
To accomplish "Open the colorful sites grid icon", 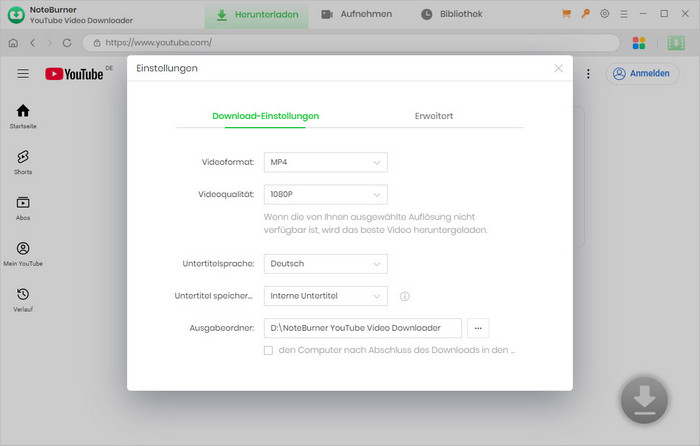I will pyautogui.click(x=639, y=43).
